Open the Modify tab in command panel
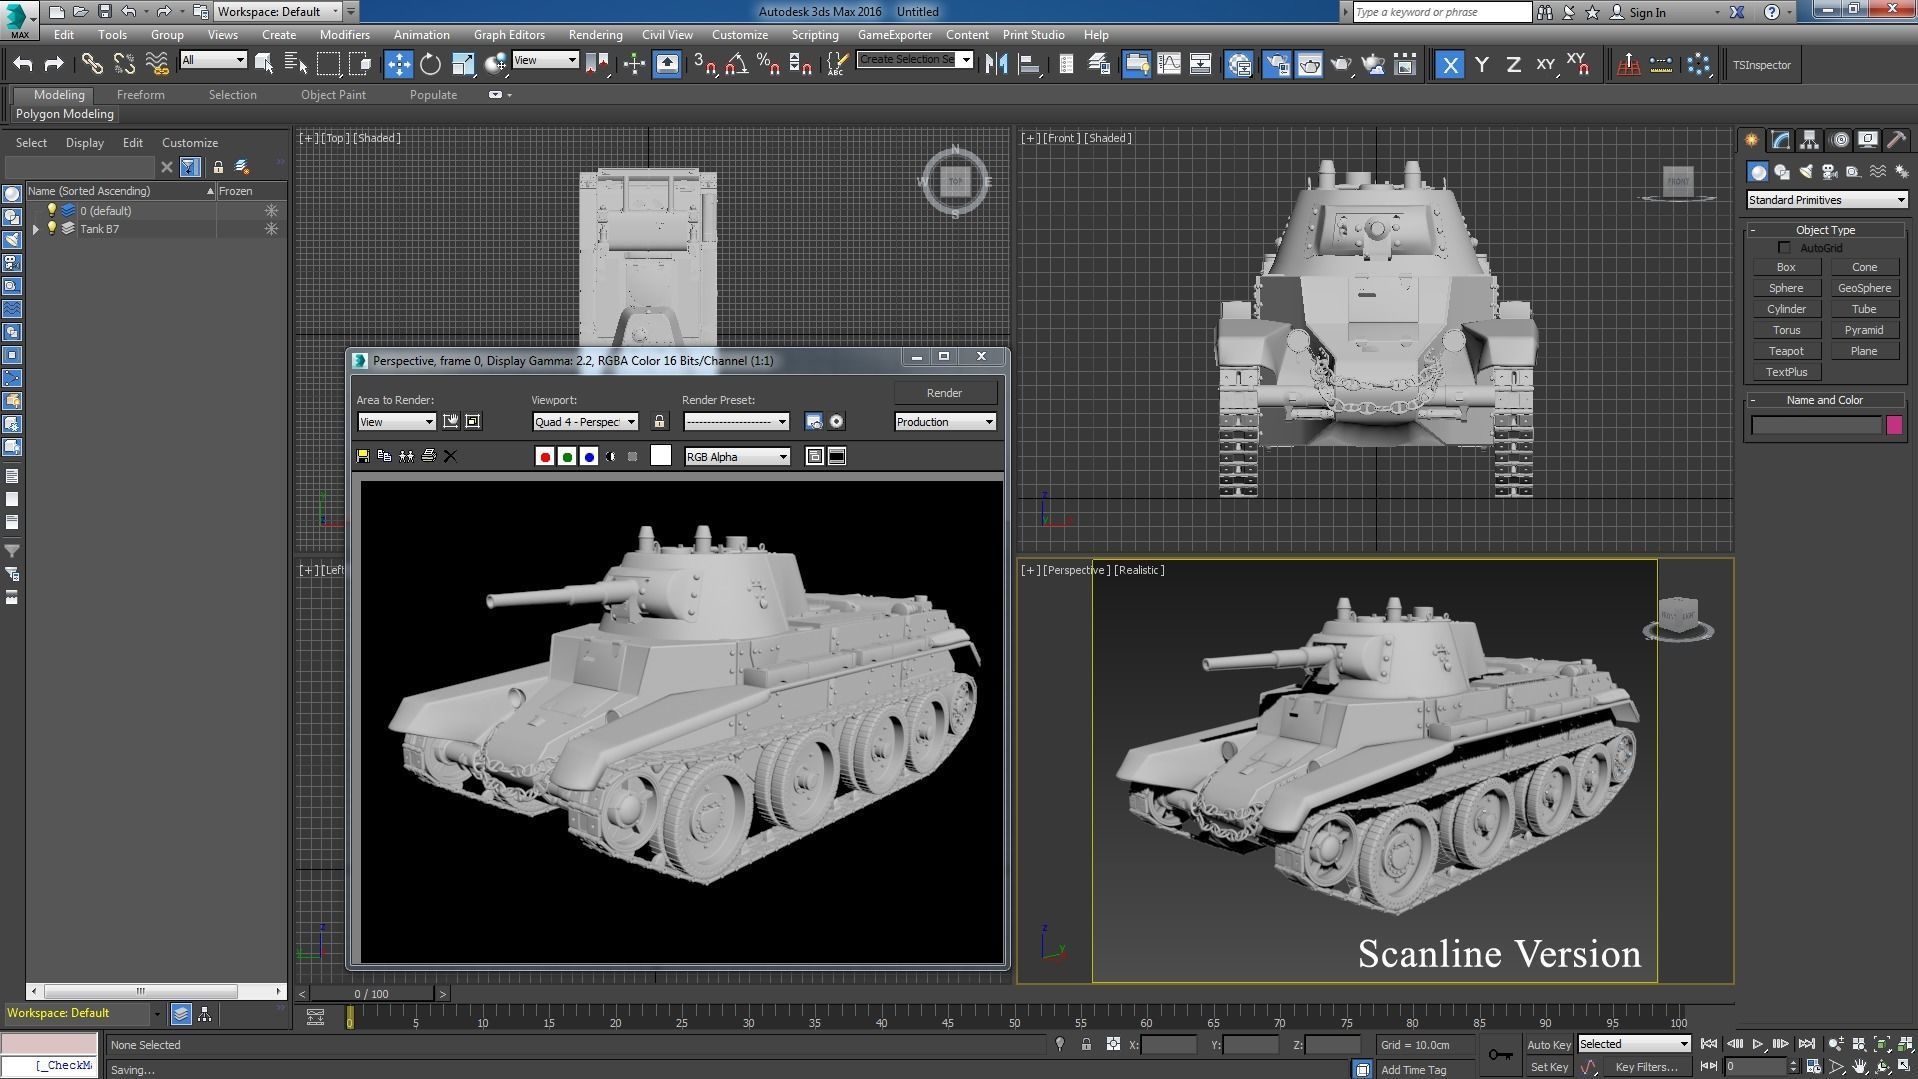 [1781, 140]
